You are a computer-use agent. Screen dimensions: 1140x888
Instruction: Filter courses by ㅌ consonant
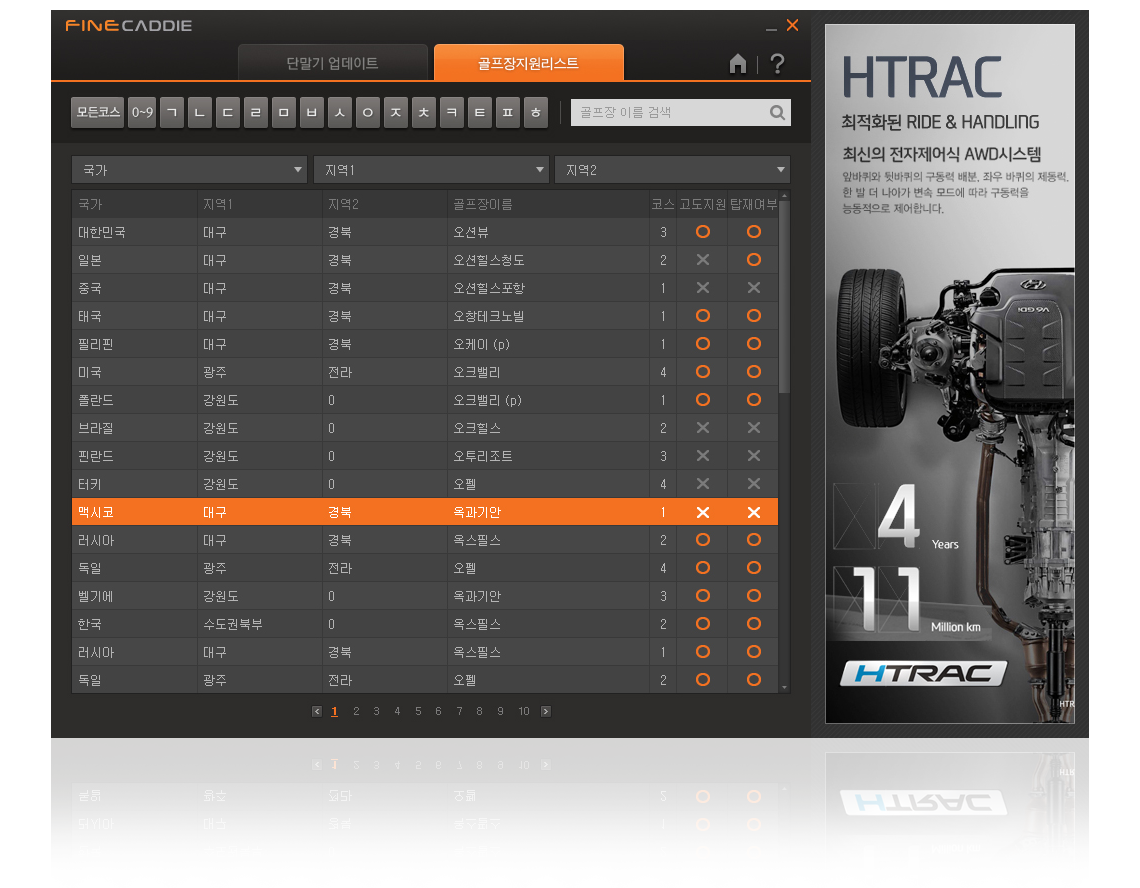pos(480,113)
